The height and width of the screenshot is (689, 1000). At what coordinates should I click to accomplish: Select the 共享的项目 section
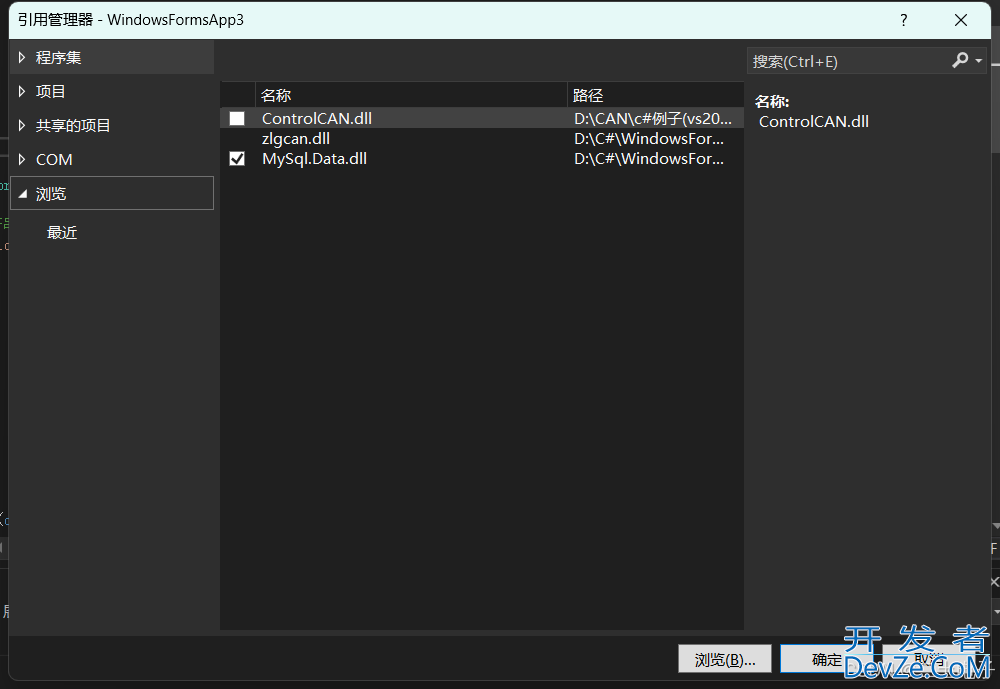[112, 125]
